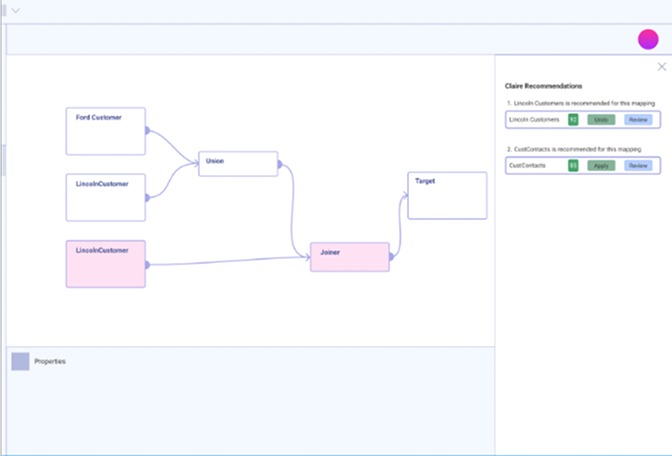Click the Union node input arrow
The image size is (672, 456).
click(x=196, y=163)
